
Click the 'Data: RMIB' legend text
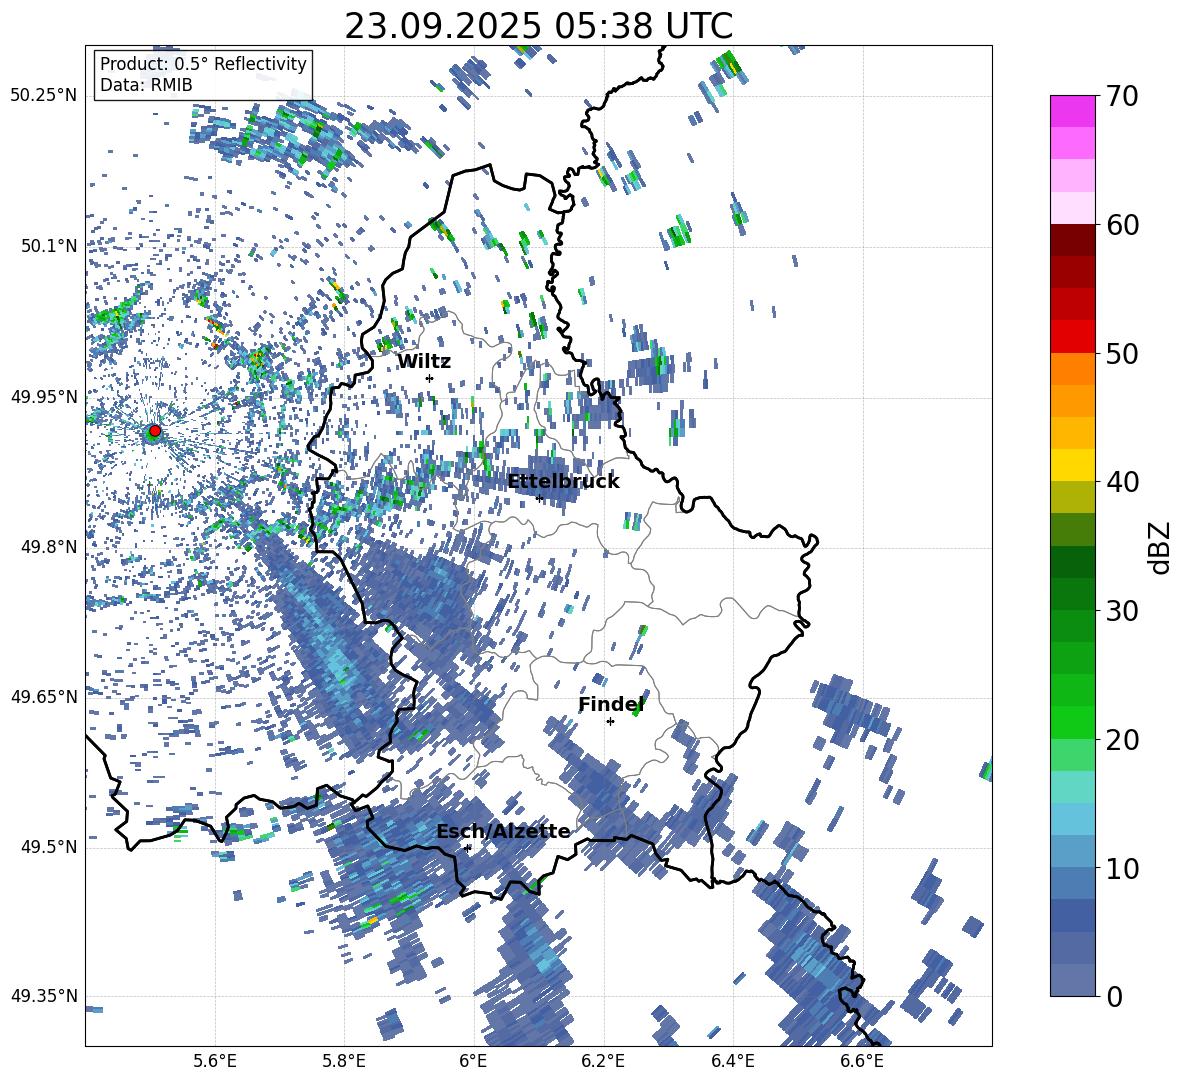[146, 85]
